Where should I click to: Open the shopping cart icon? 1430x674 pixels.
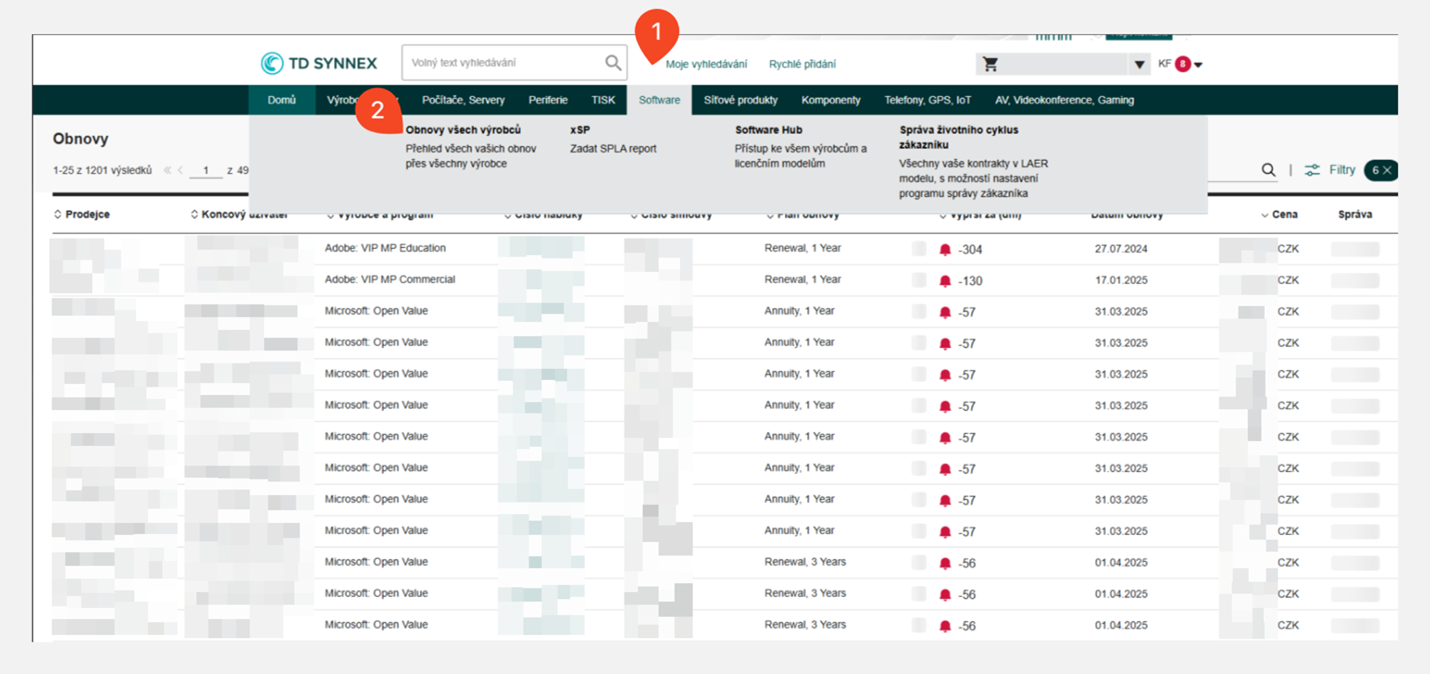click(x=991, y=64)
